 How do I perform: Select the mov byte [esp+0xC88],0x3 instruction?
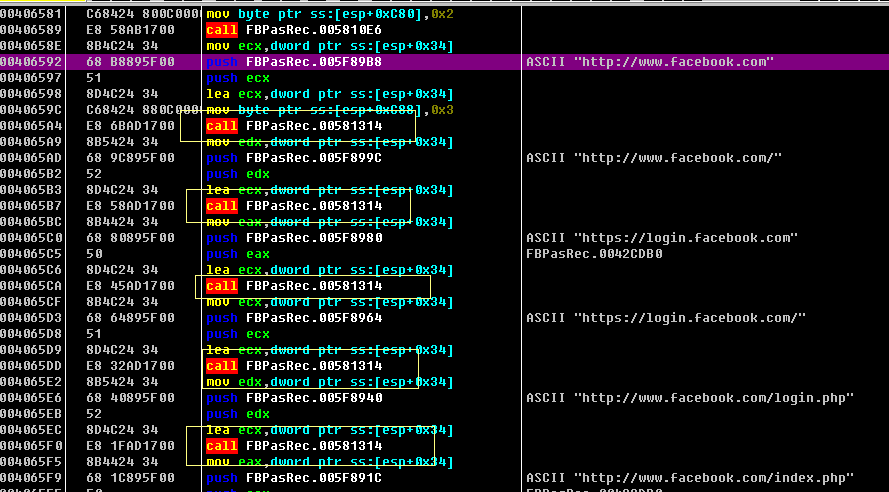coord(330,109)
